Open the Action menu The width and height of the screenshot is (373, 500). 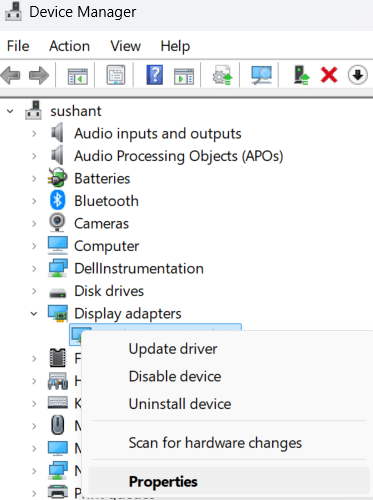tap(69, 46)
